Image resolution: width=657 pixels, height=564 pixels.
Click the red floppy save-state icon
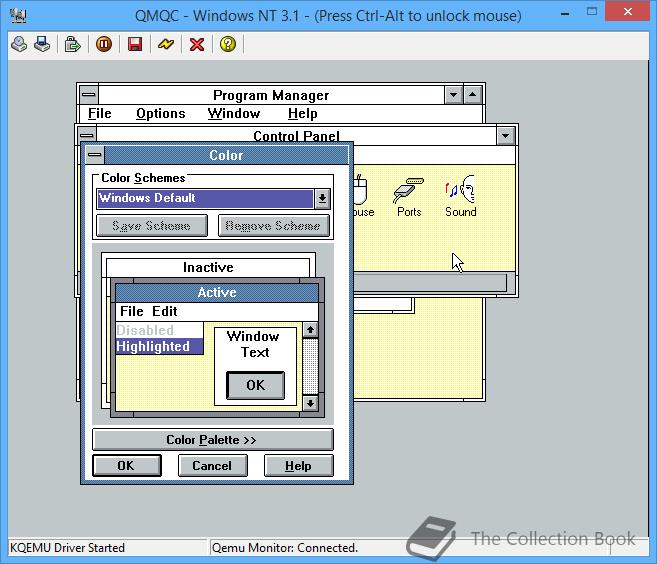[x=135, y=44]
